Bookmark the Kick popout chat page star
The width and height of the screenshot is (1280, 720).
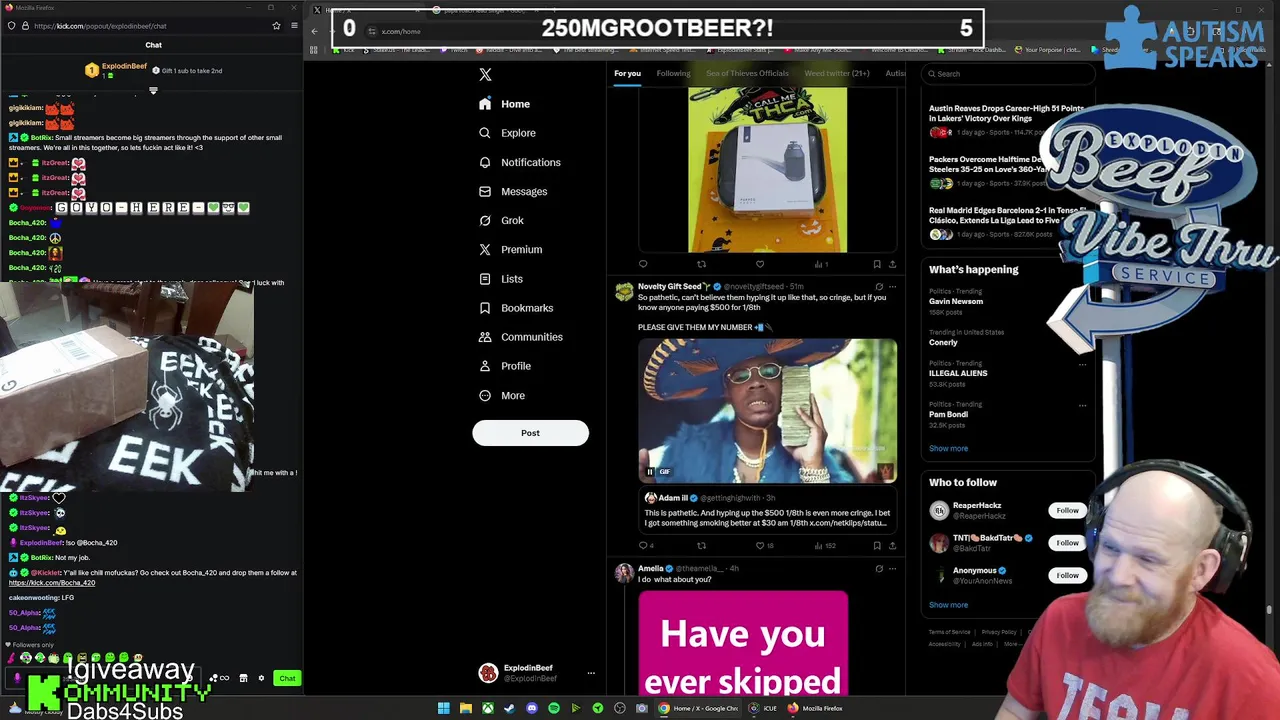point(276,26)
